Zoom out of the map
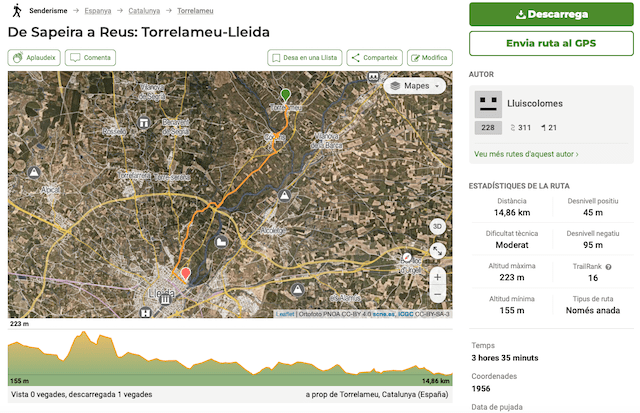The height and width of the screenshot is (413, 640). (x=437, y=295)
